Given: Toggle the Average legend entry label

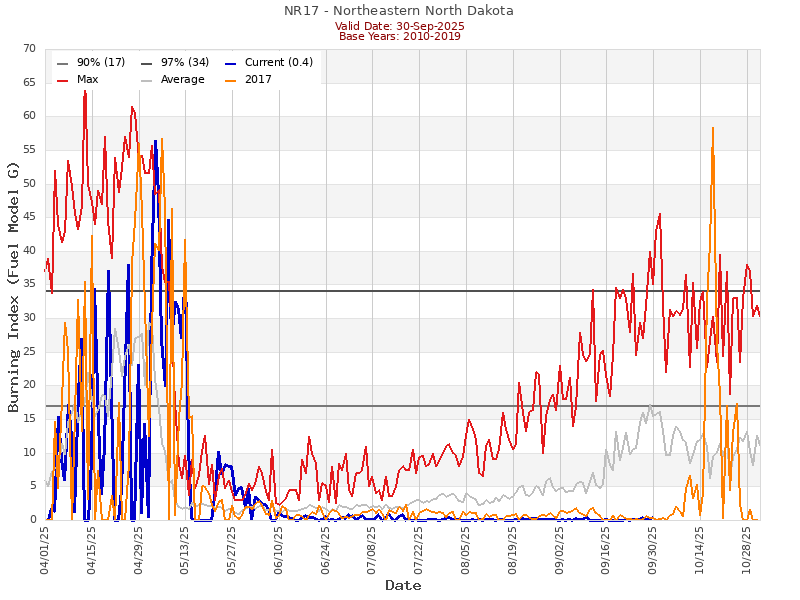Looking at the screenshot, I should pos(182,80).
